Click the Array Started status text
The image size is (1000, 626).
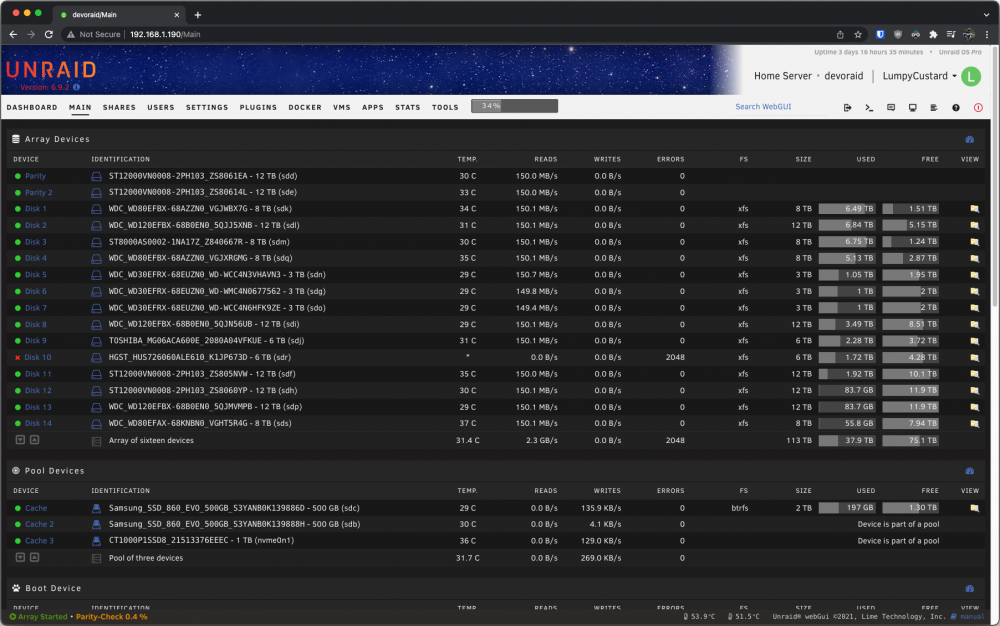(42, 617)
